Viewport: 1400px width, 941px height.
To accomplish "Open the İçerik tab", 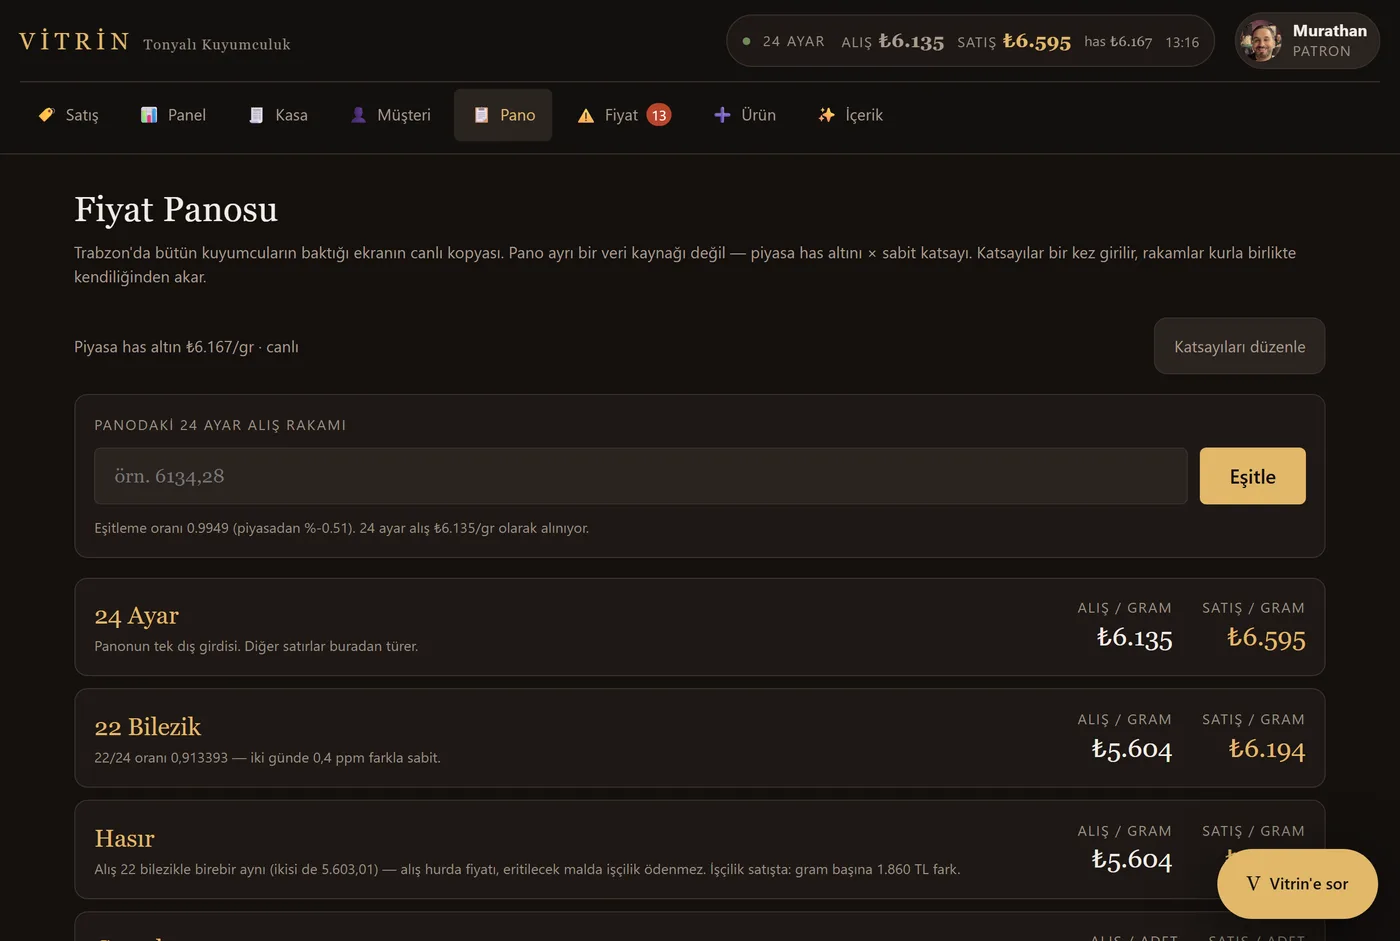I will pos(850,115).
